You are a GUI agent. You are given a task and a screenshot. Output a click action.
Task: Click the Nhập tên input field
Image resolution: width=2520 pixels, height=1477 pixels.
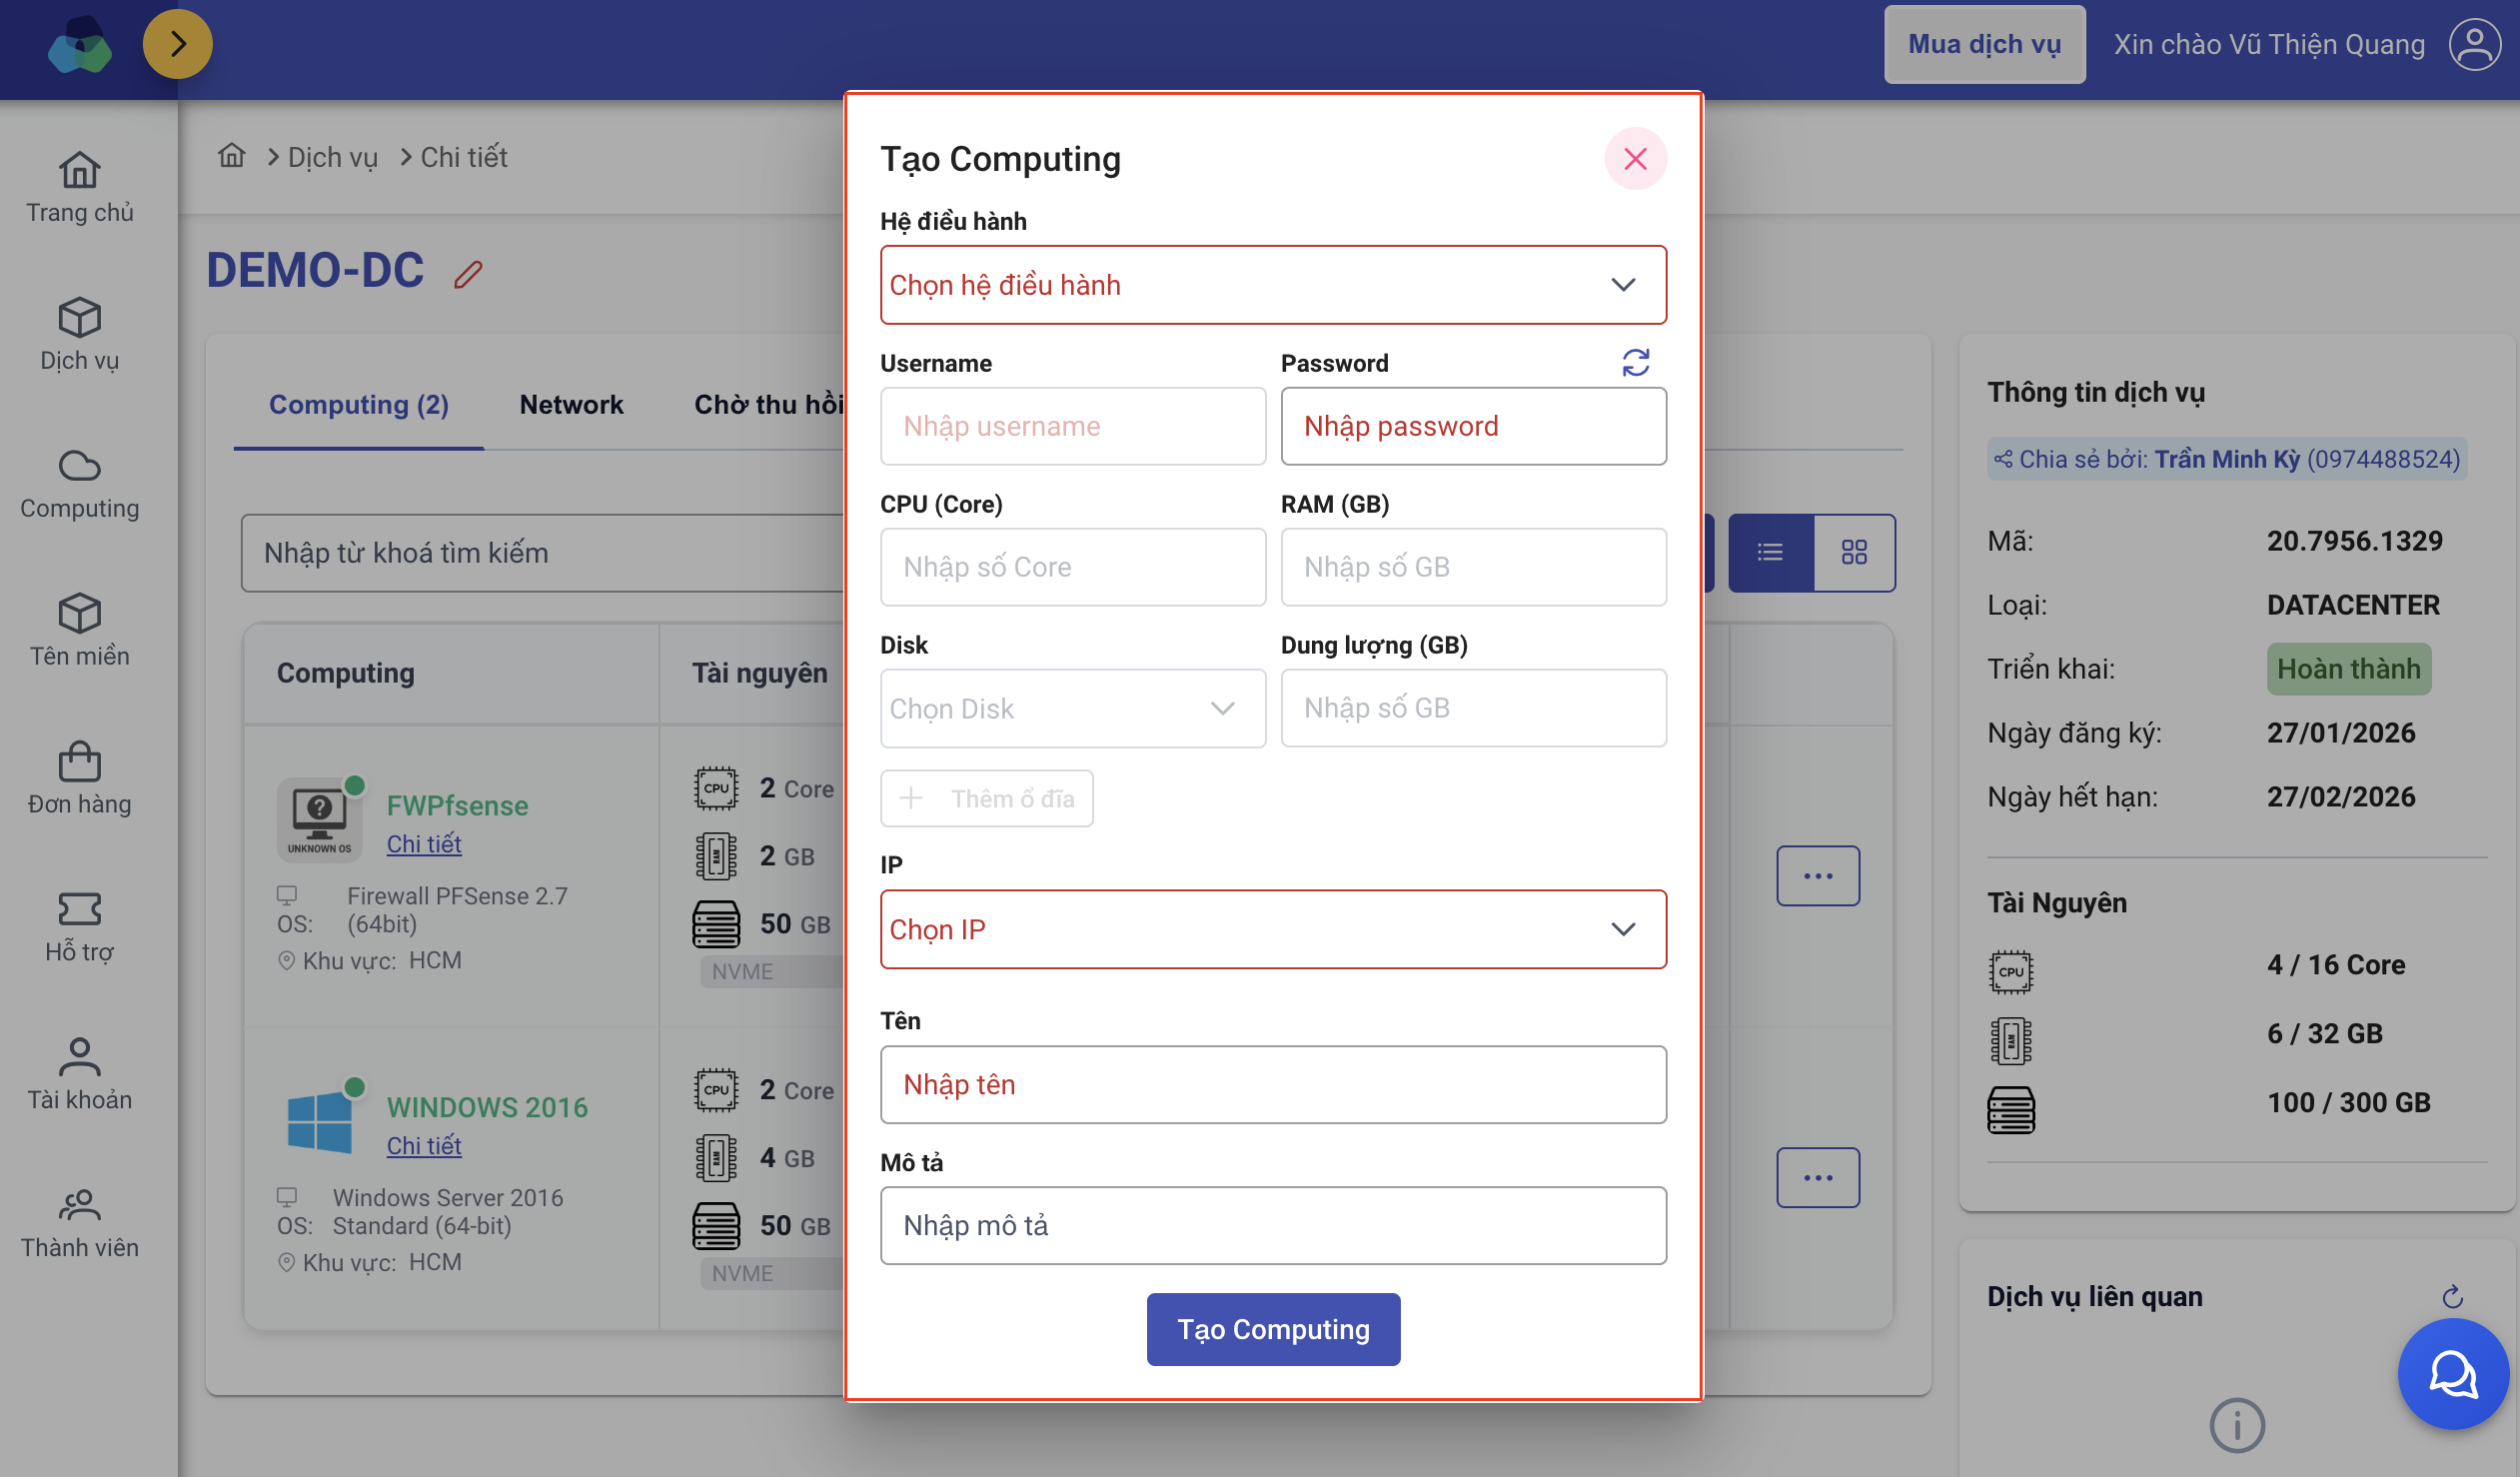point(1272,1084)
